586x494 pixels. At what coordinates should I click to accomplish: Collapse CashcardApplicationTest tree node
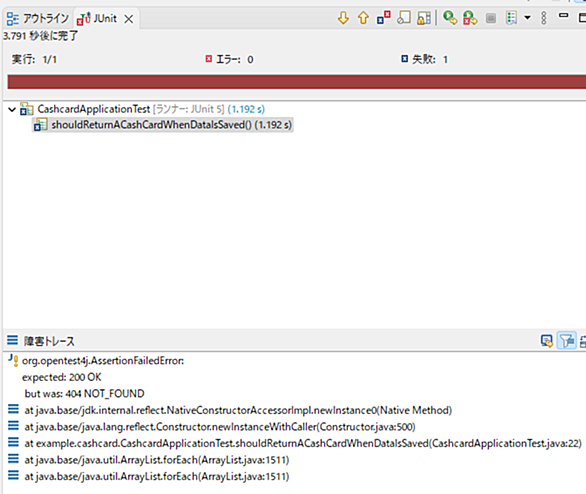tap(12, 109)
